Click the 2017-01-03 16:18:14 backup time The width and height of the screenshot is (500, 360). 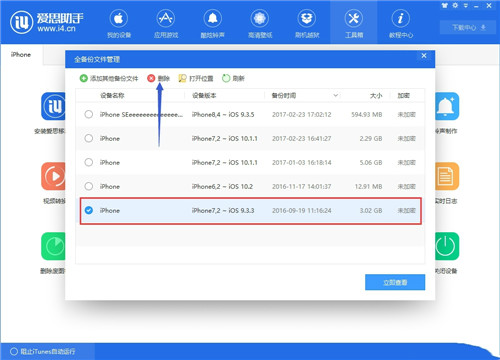point(302,163)
